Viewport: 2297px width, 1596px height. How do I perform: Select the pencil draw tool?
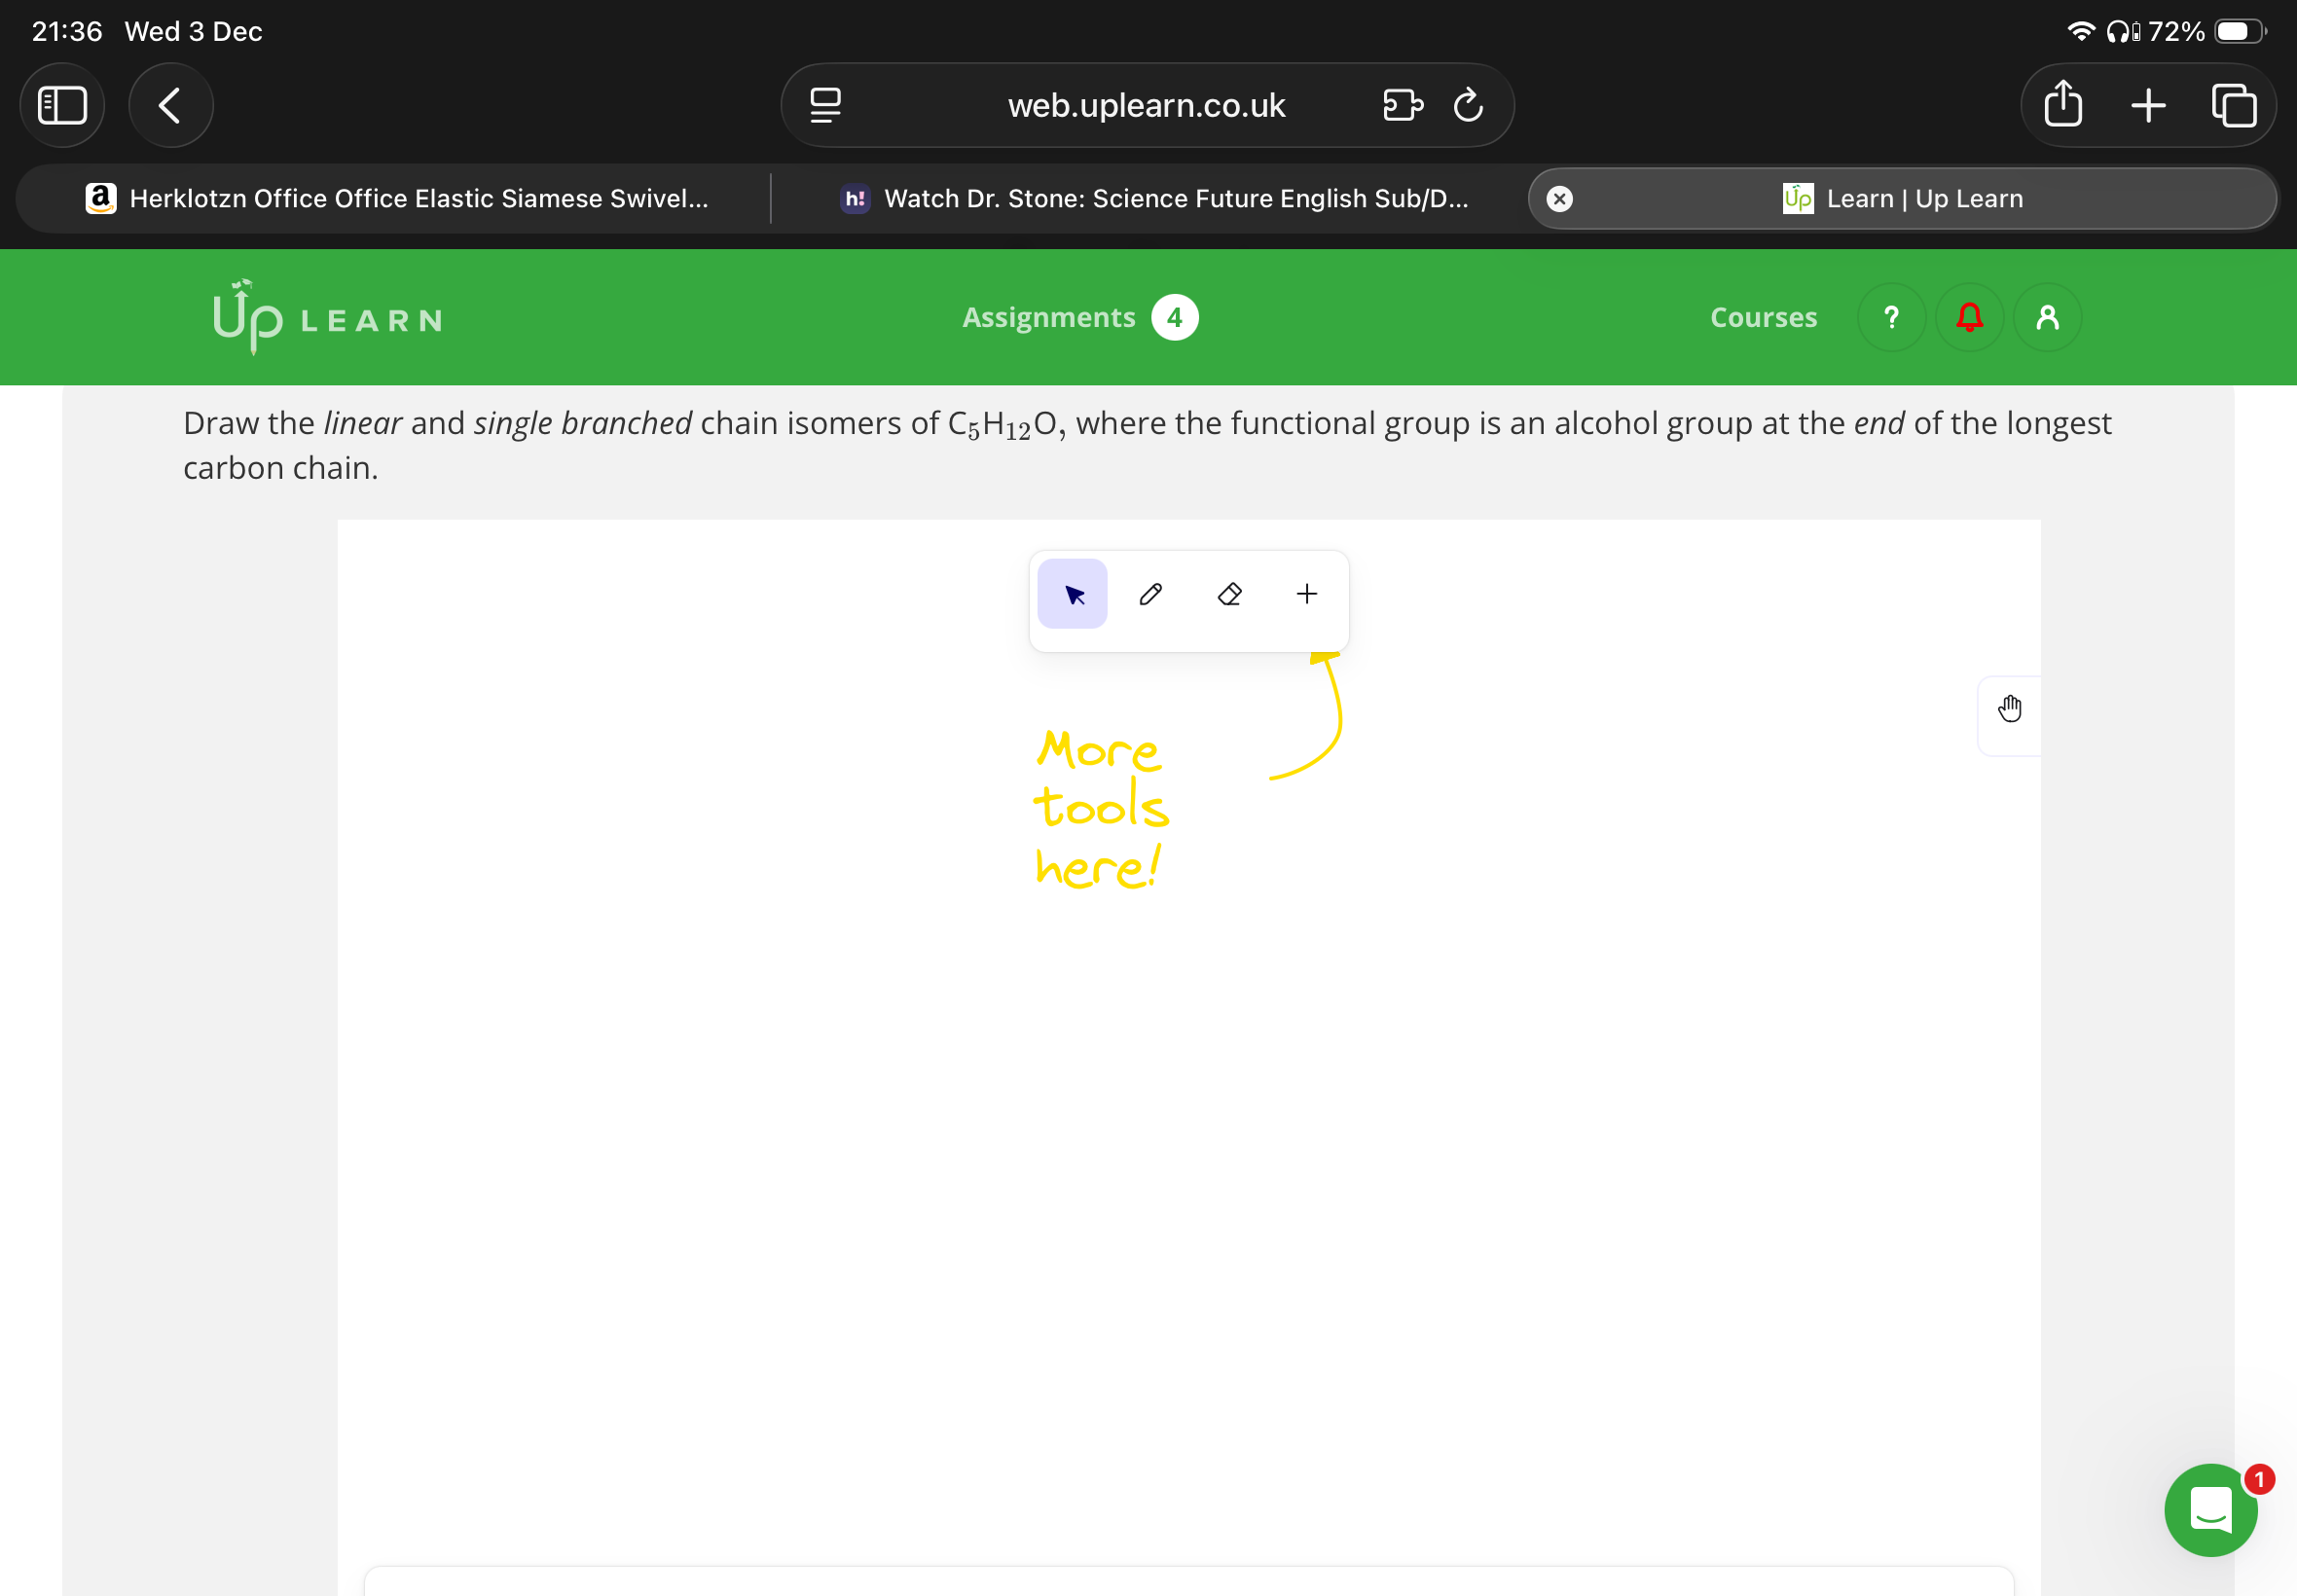pos(1150,594)
